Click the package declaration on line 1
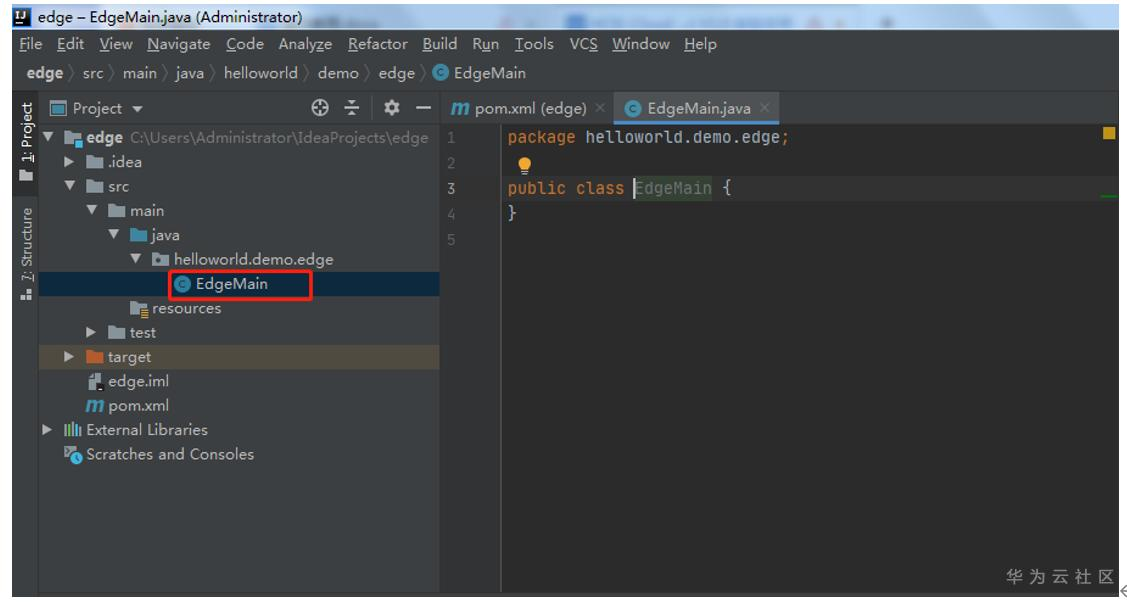 648,137
